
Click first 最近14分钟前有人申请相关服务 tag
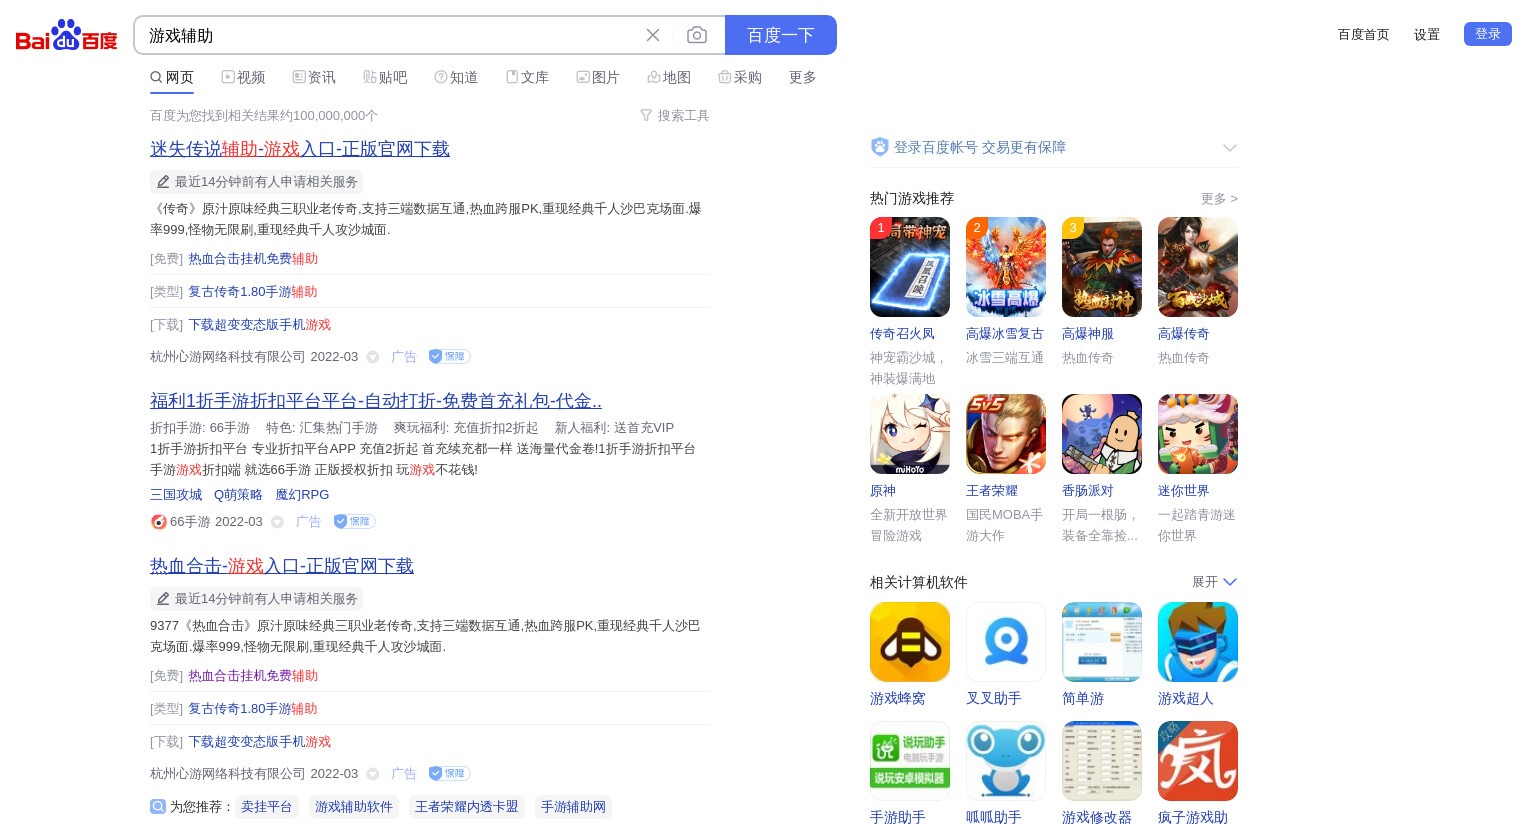click(257, 182)
